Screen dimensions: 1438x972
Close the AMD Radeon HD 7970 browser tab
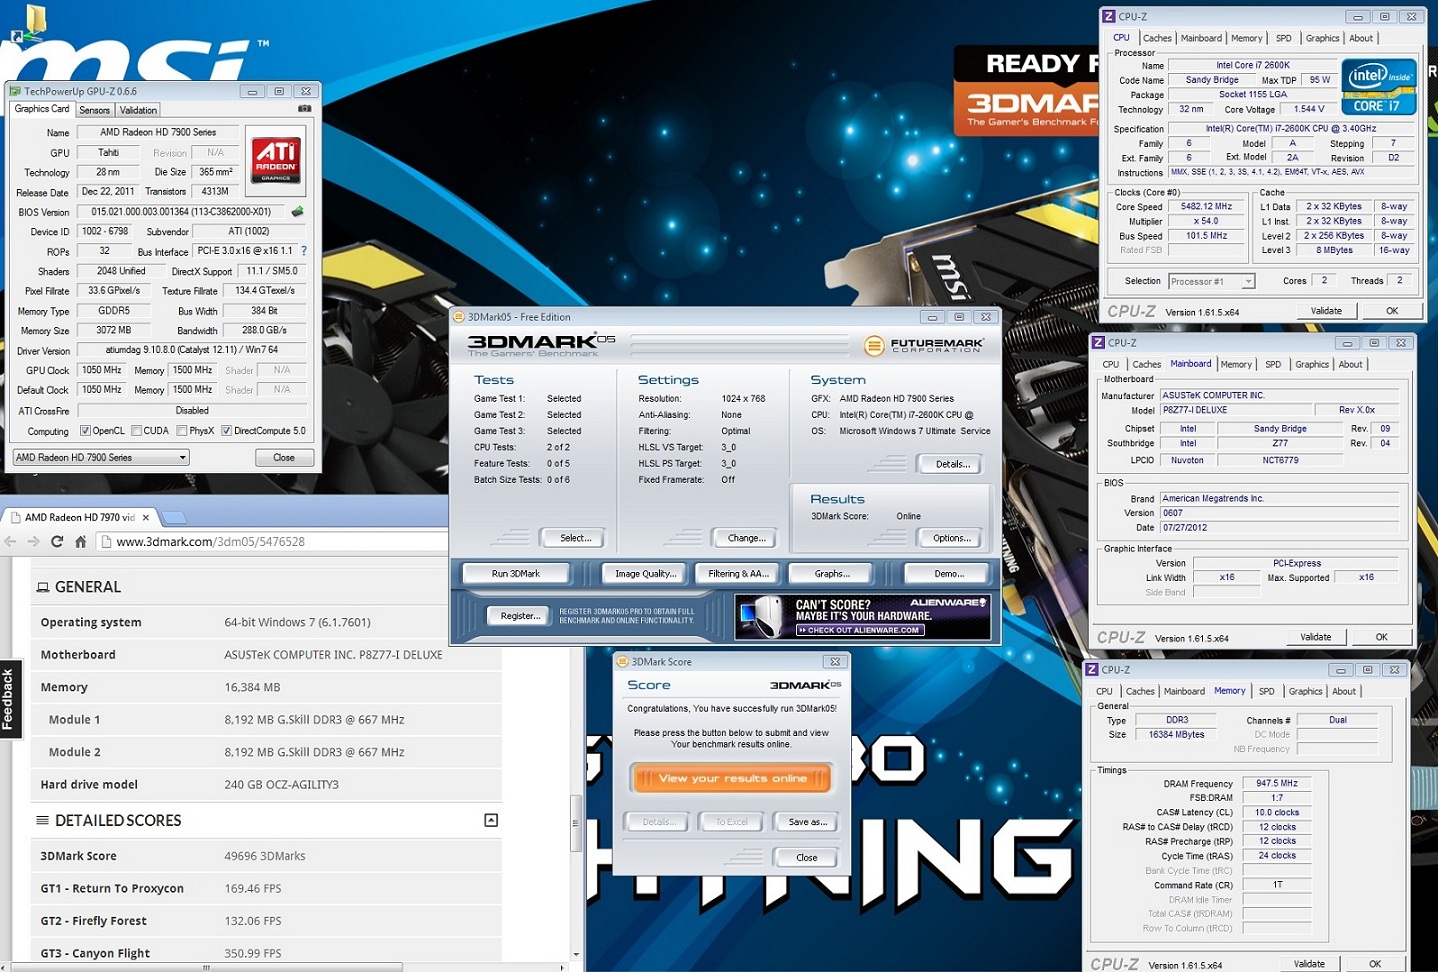pos(146,517)
